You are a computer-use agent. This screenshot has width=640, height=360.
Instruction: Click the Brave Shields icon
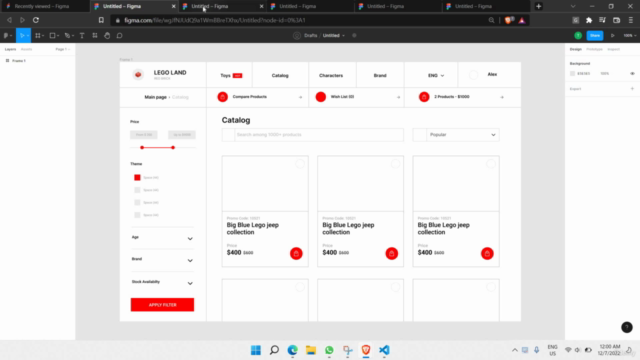tap(509, 20)
